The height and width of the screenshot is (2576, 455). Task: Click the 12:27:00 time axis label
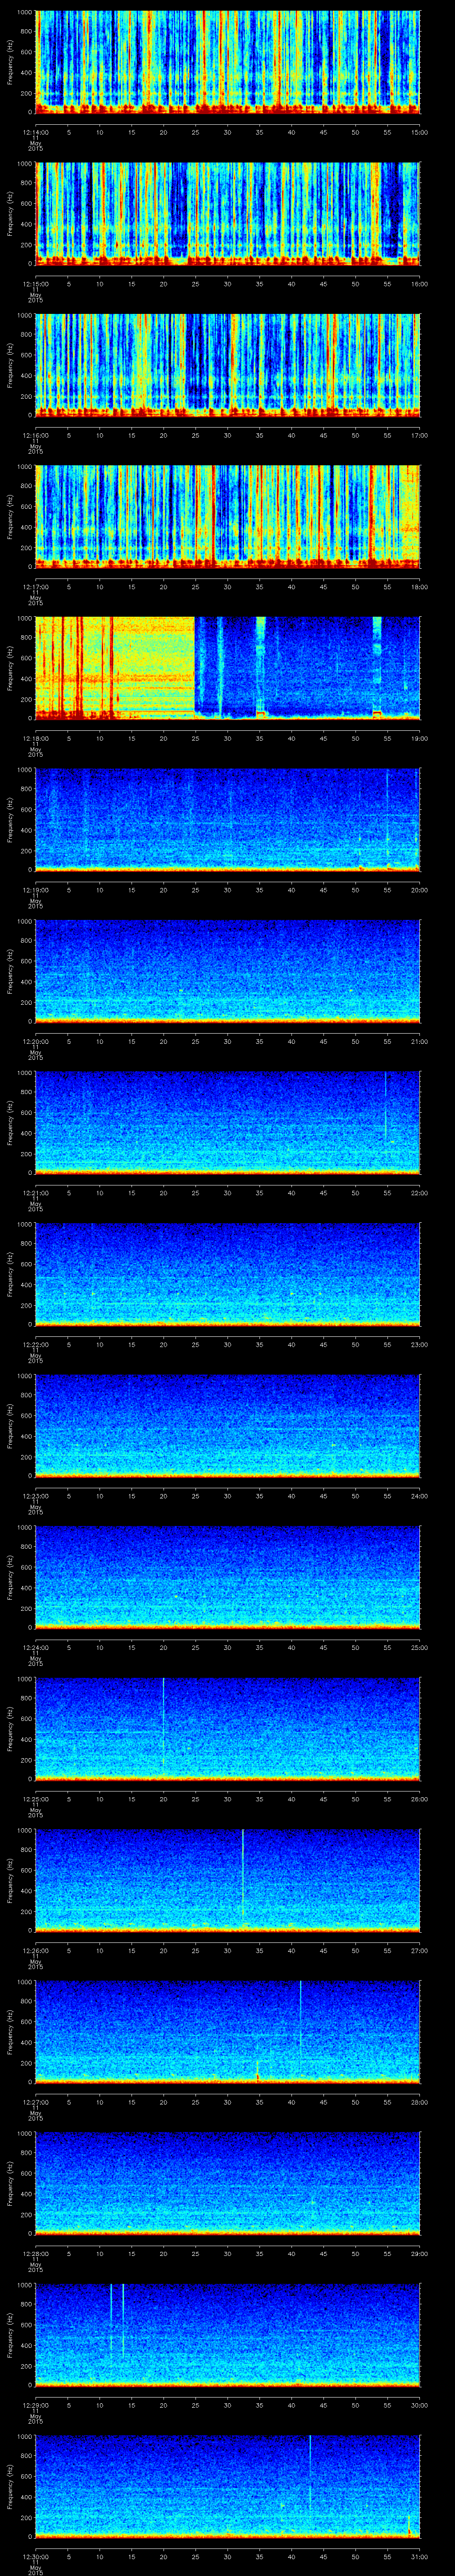(x=36, y=2101)
